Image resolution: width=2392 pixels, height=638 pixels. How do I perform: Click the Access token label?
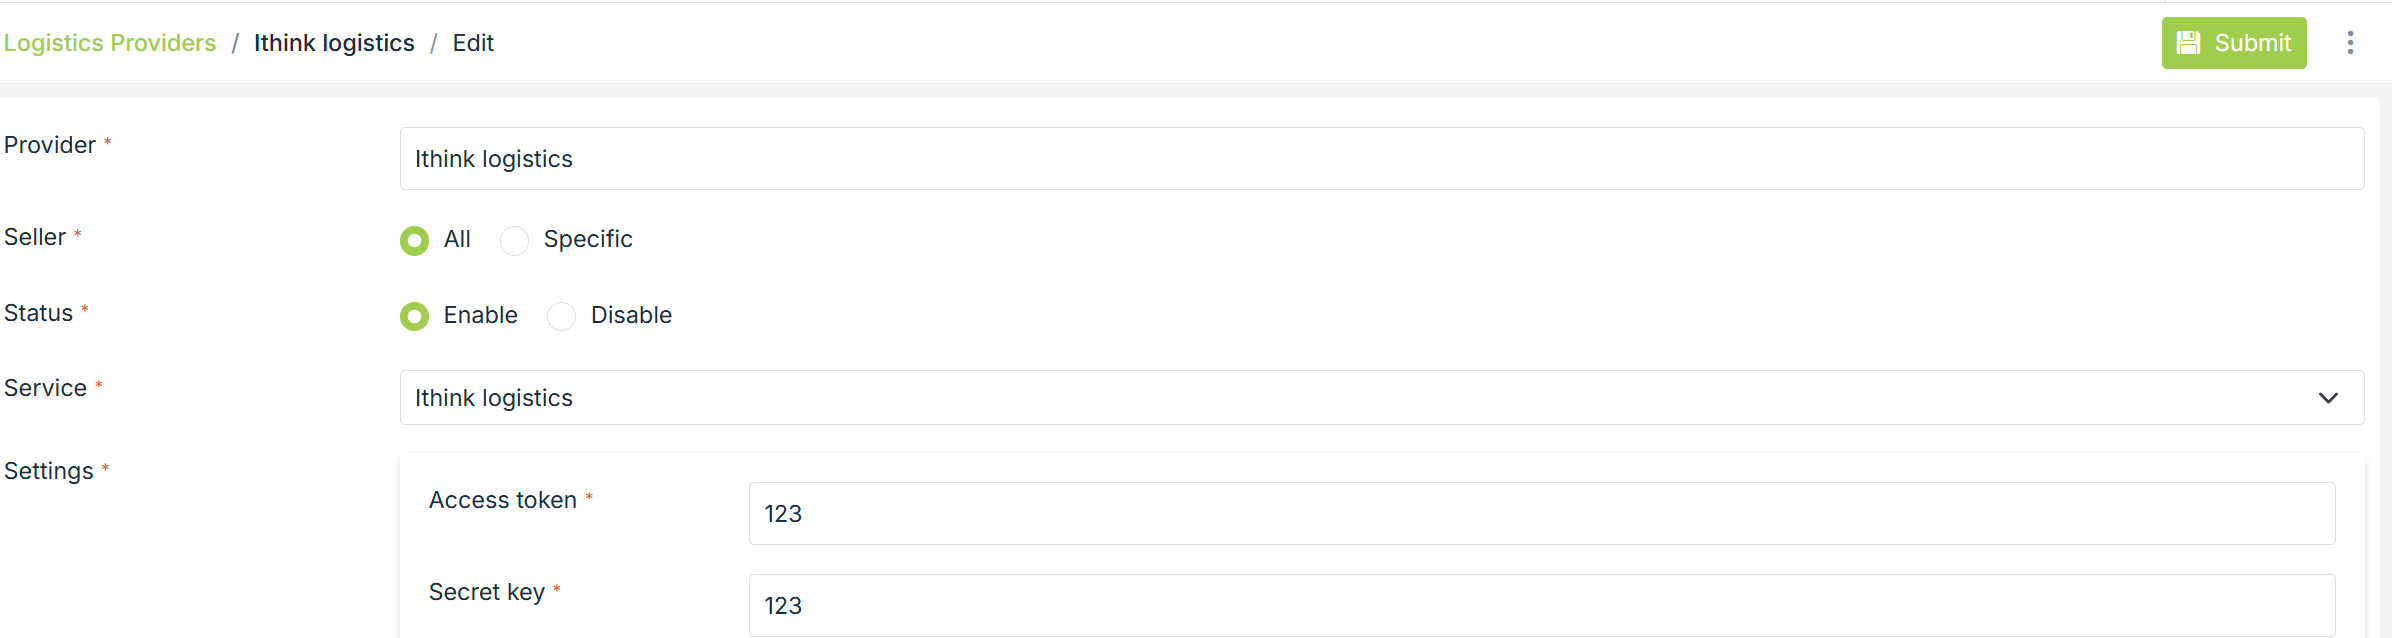tap(503, 500)
